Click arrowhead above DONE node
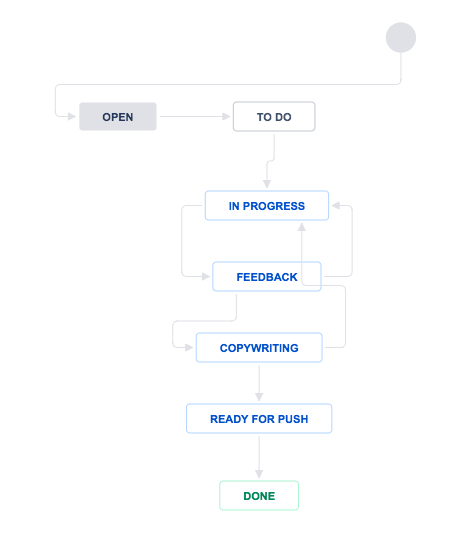 pyautogui.click(x=259, y=474)
